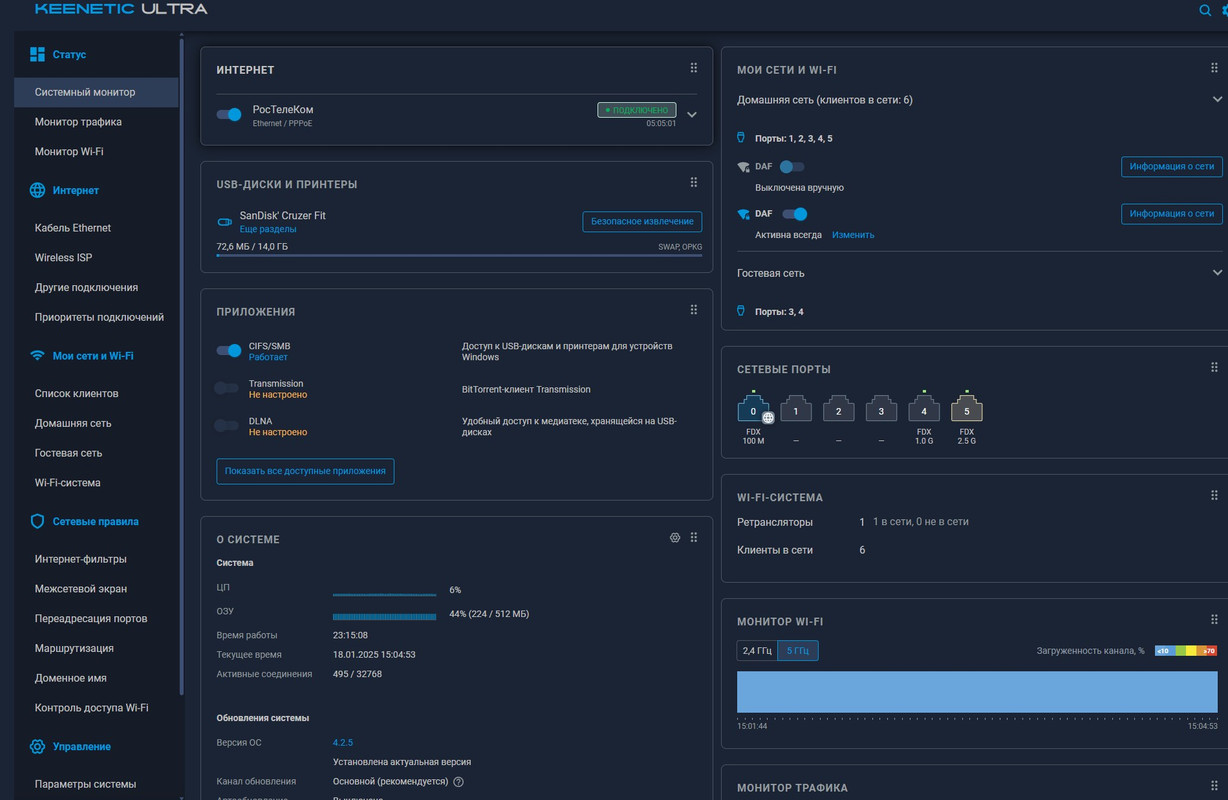Click drag handle of Приложения card

pyautogui.click(x=694, y=310)
